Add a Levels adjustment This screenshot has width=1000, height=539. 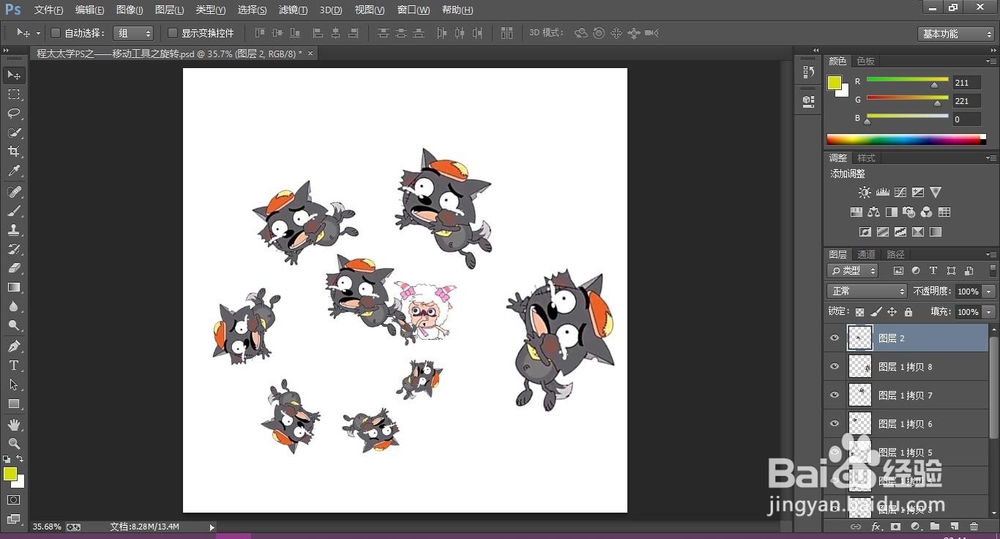point(883,192)
